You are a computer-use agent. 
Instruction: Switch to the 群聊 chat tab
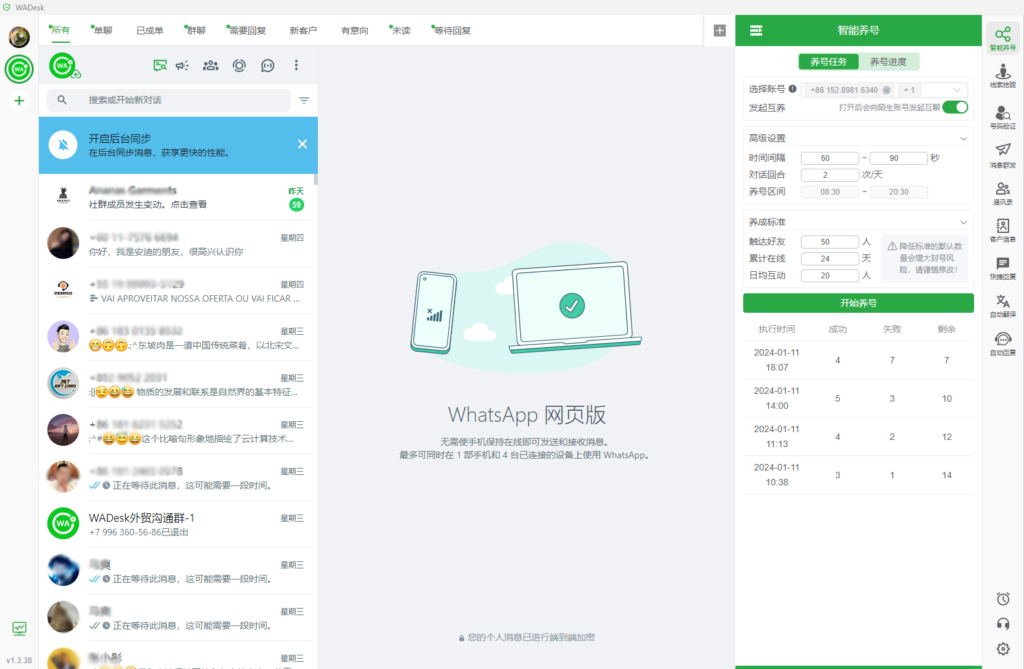[x=196, y=30]
